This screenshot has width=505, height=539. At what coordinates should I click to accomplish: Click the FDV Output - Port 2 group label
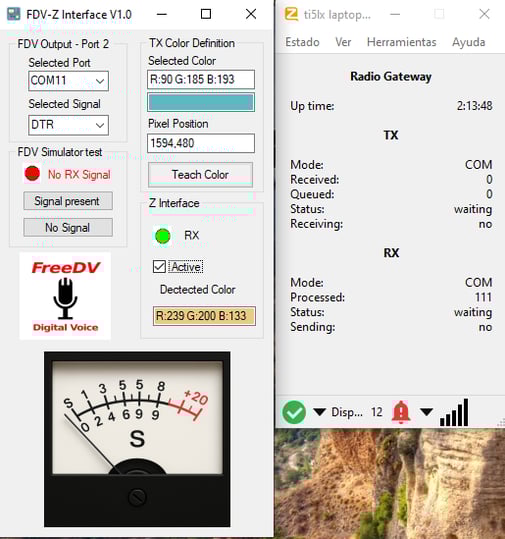tap(63, 44)
